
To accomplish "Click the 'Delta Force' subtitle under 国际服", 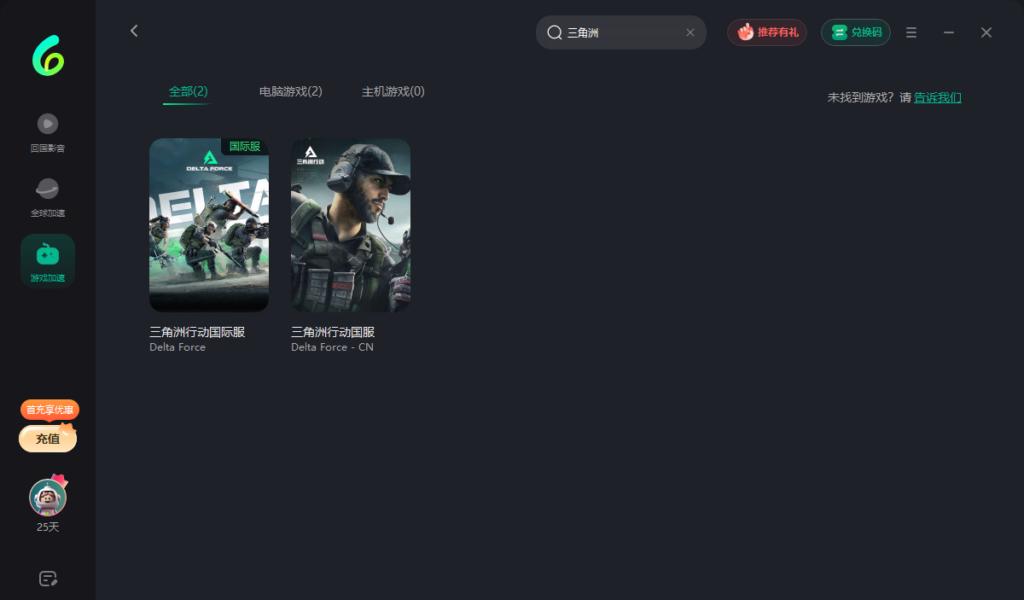I will tap(178, 347).
